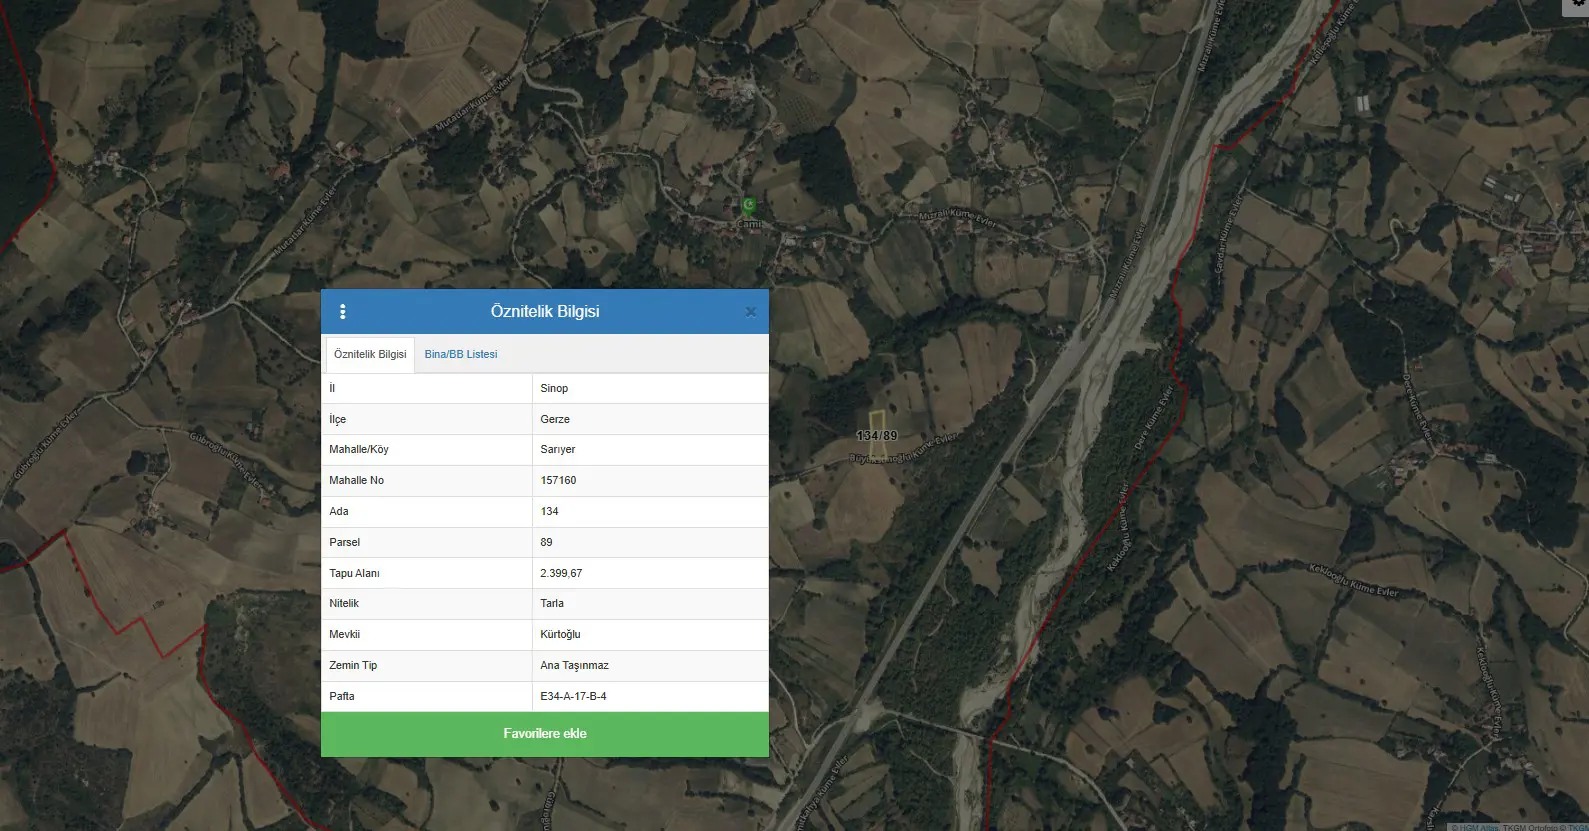Click the Tapu Alanı value 2.399,67
The image size is (1589, 831).
(x=561, y=573)
